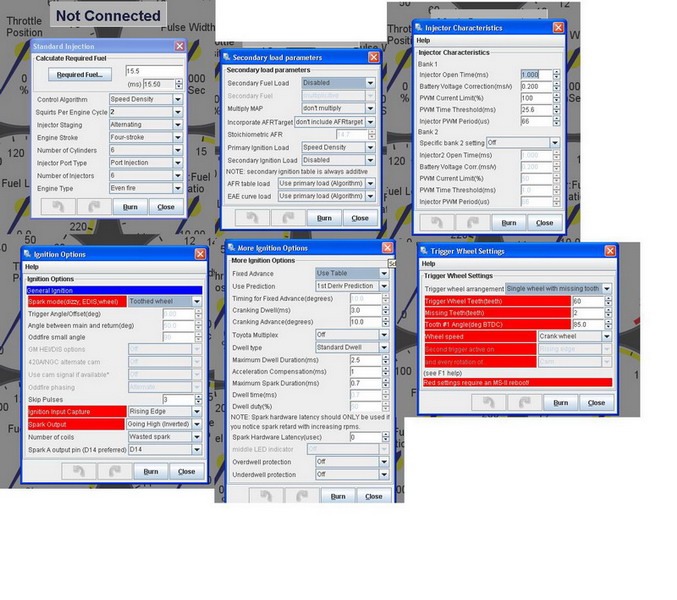The image size is (677, 600).
Task: Expand Secondary Fuel Load dropdown
Action: (x=370, y=83)
